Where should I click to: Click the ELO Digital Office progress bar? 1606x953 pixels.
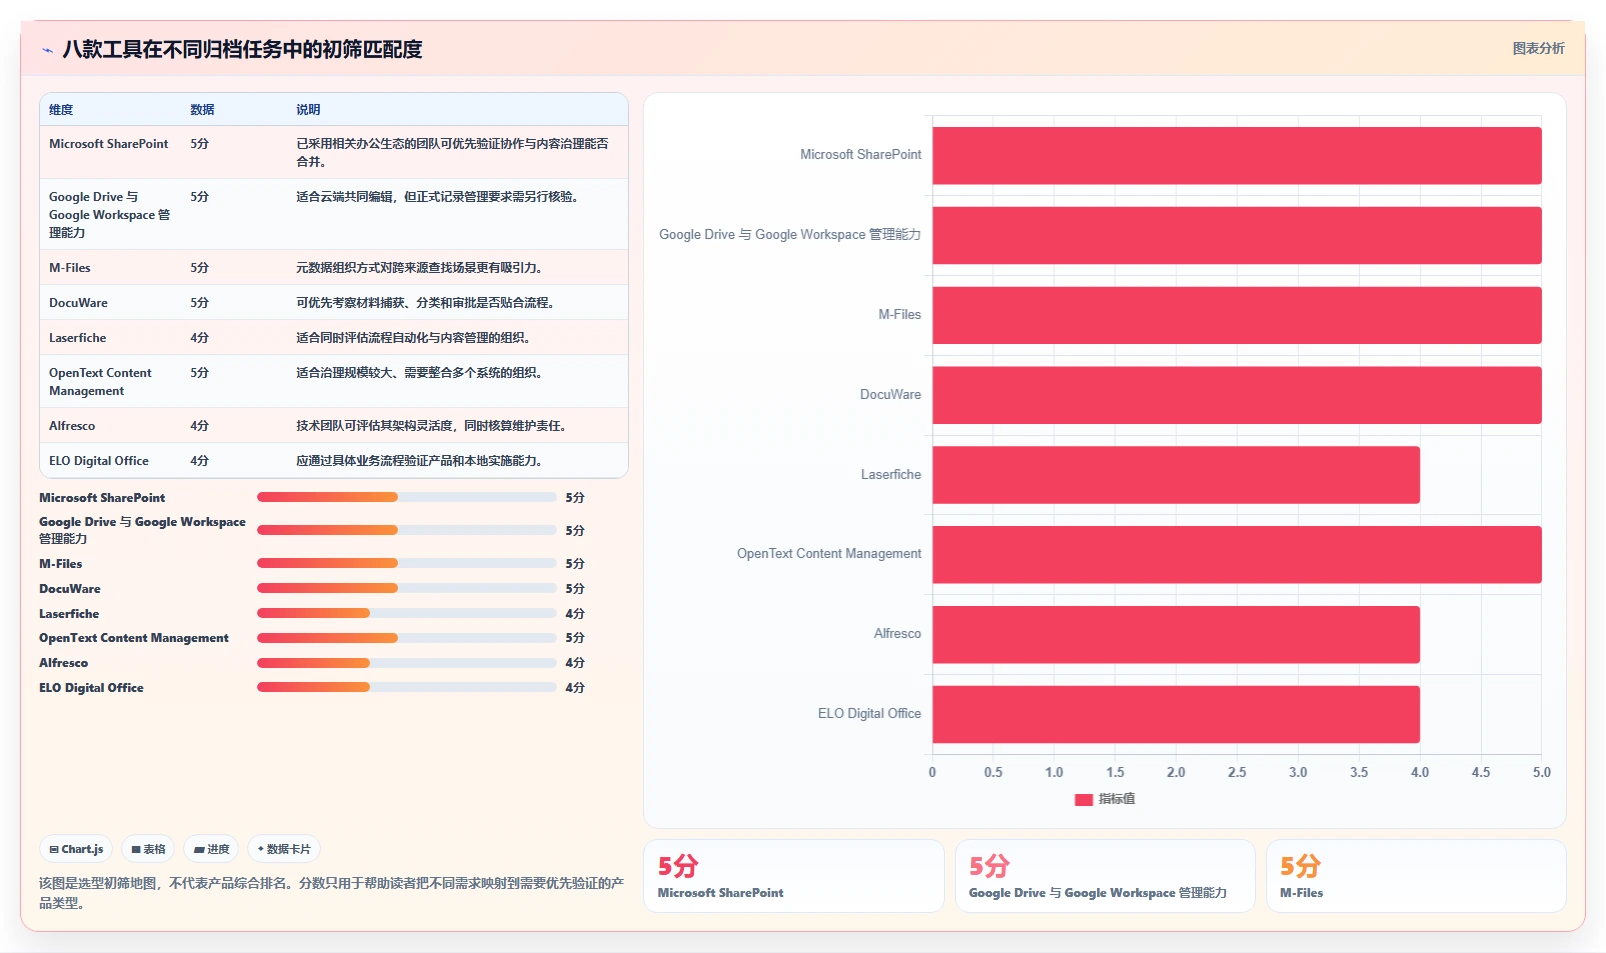pos(407,687)
